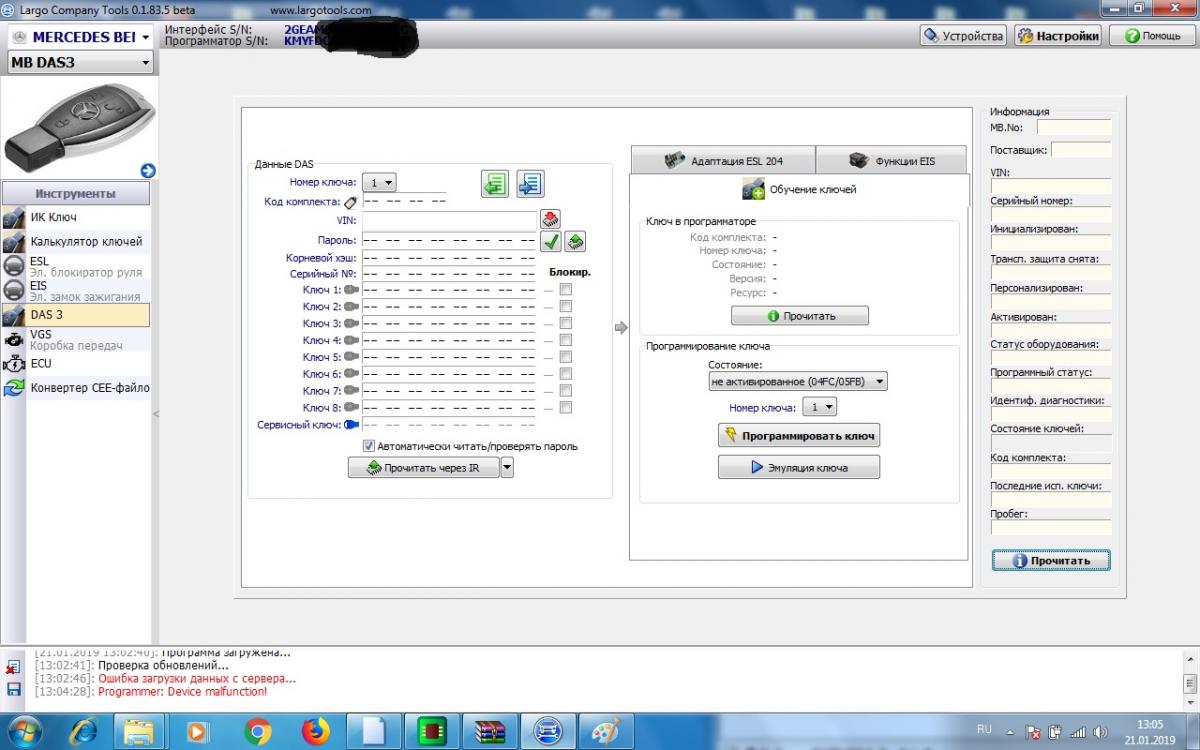Click the green load-file icon in Данные DAS
This screenshot has width=1200, height=750.
click(495, 184)
